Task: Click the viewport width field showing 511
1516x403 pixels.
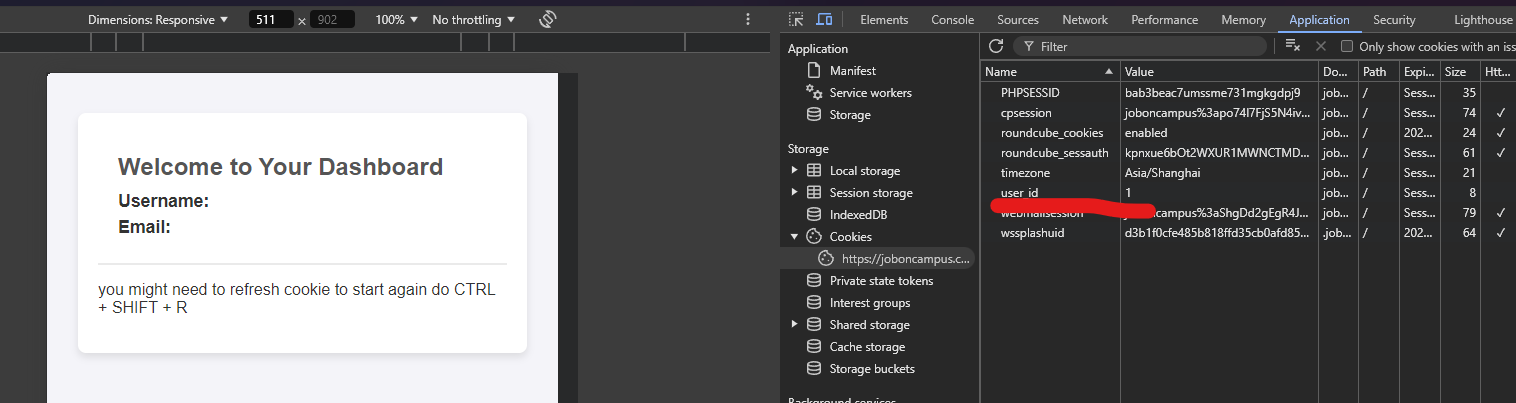Action: 271,20
